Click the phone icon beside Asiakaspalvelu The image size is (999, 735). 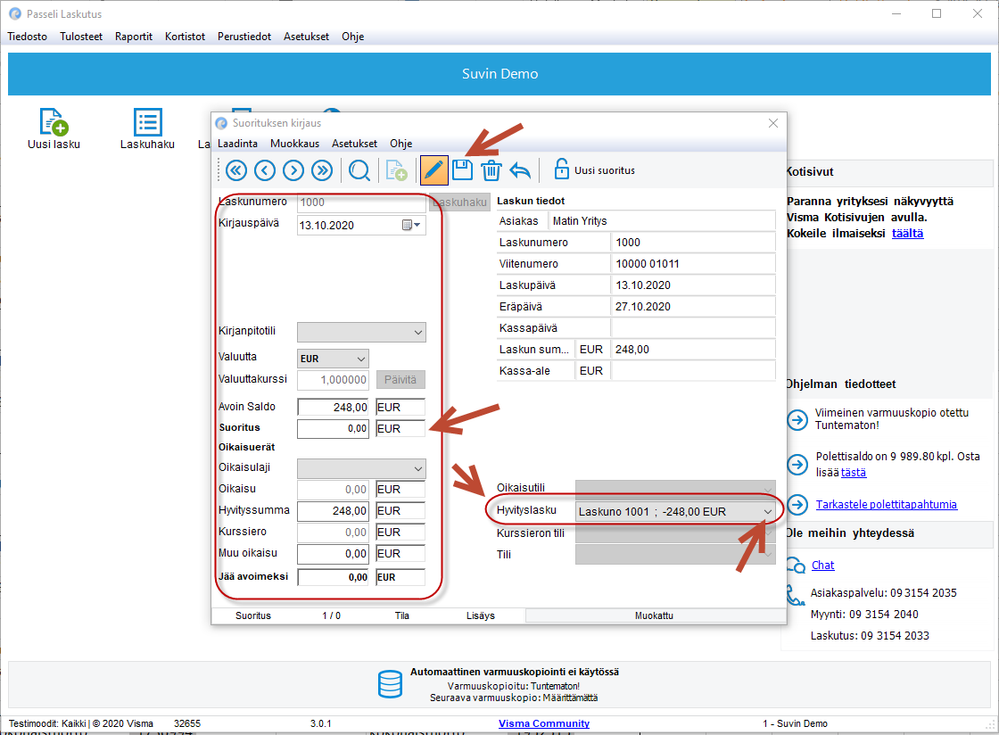coord(795,596)
